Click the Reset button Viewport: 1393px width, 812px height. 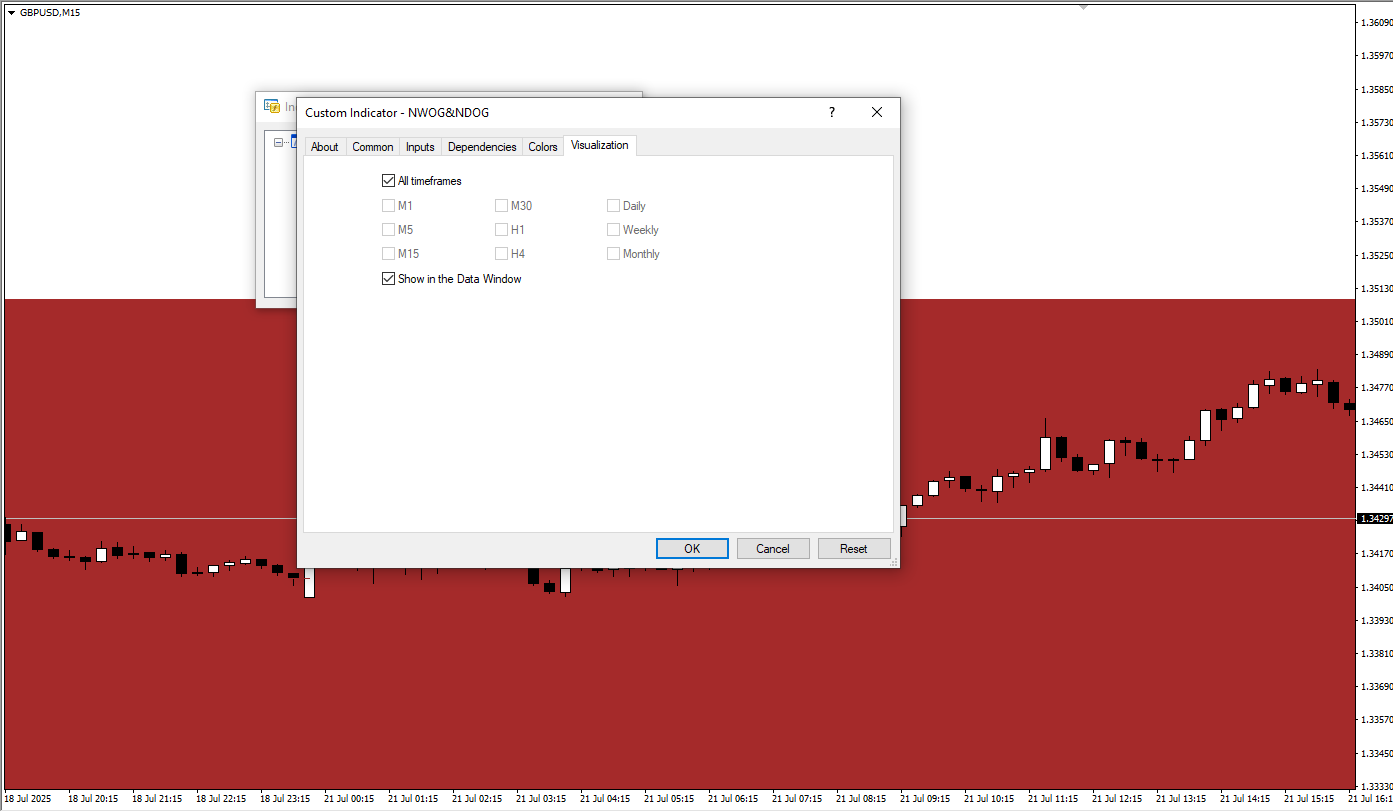(854, 548)
